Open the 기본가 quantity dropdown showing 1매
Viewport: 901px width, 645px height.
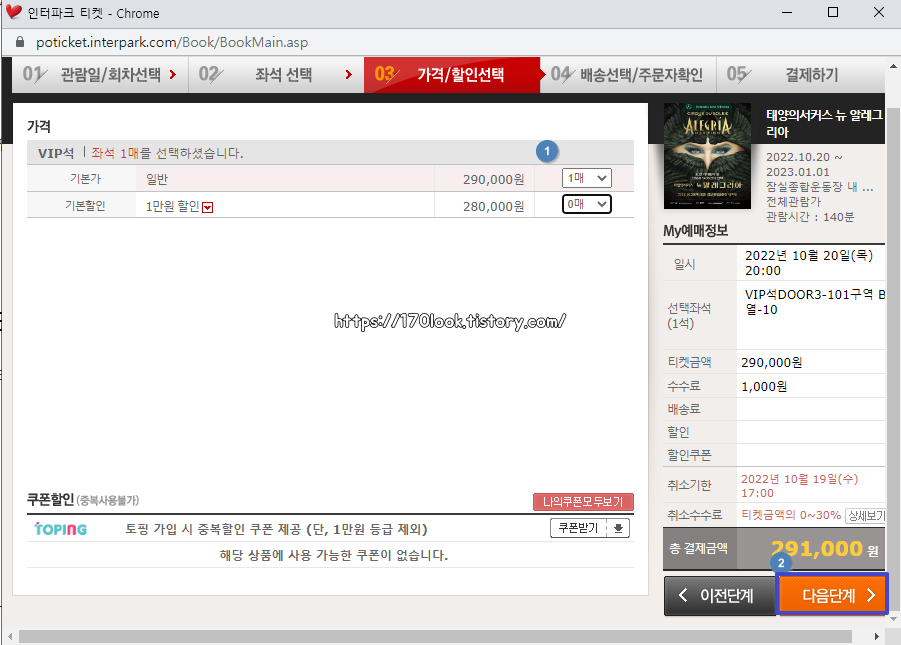click(586, 177)
